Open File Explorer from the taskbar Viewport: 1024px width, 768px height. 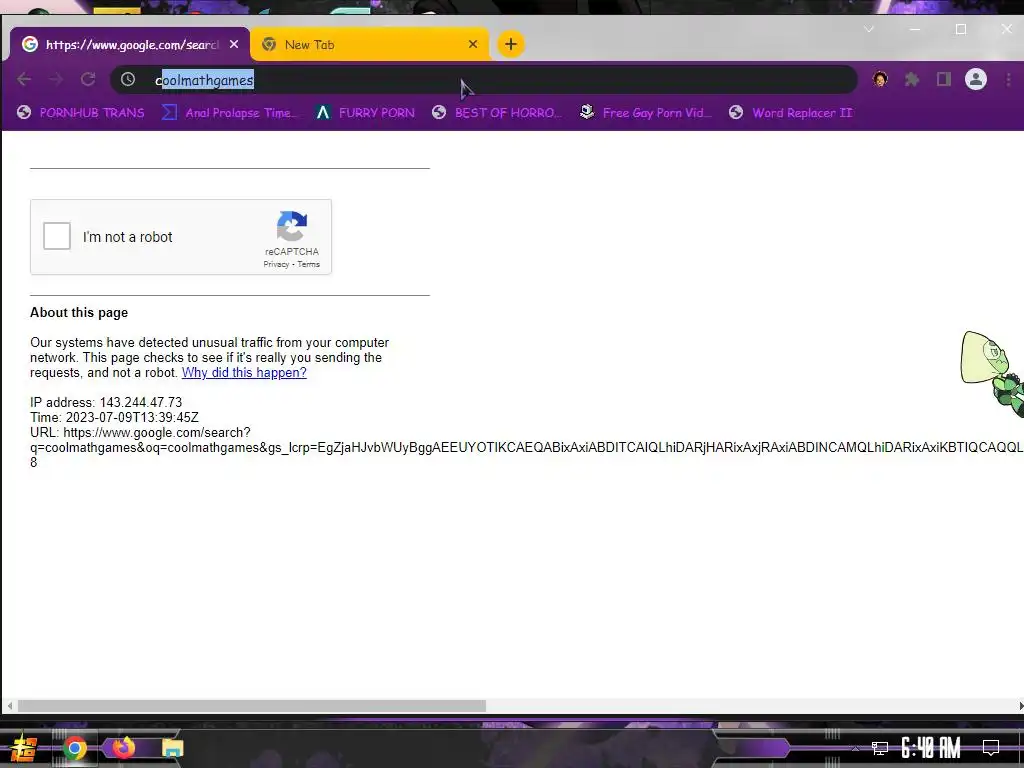(172, 748)
